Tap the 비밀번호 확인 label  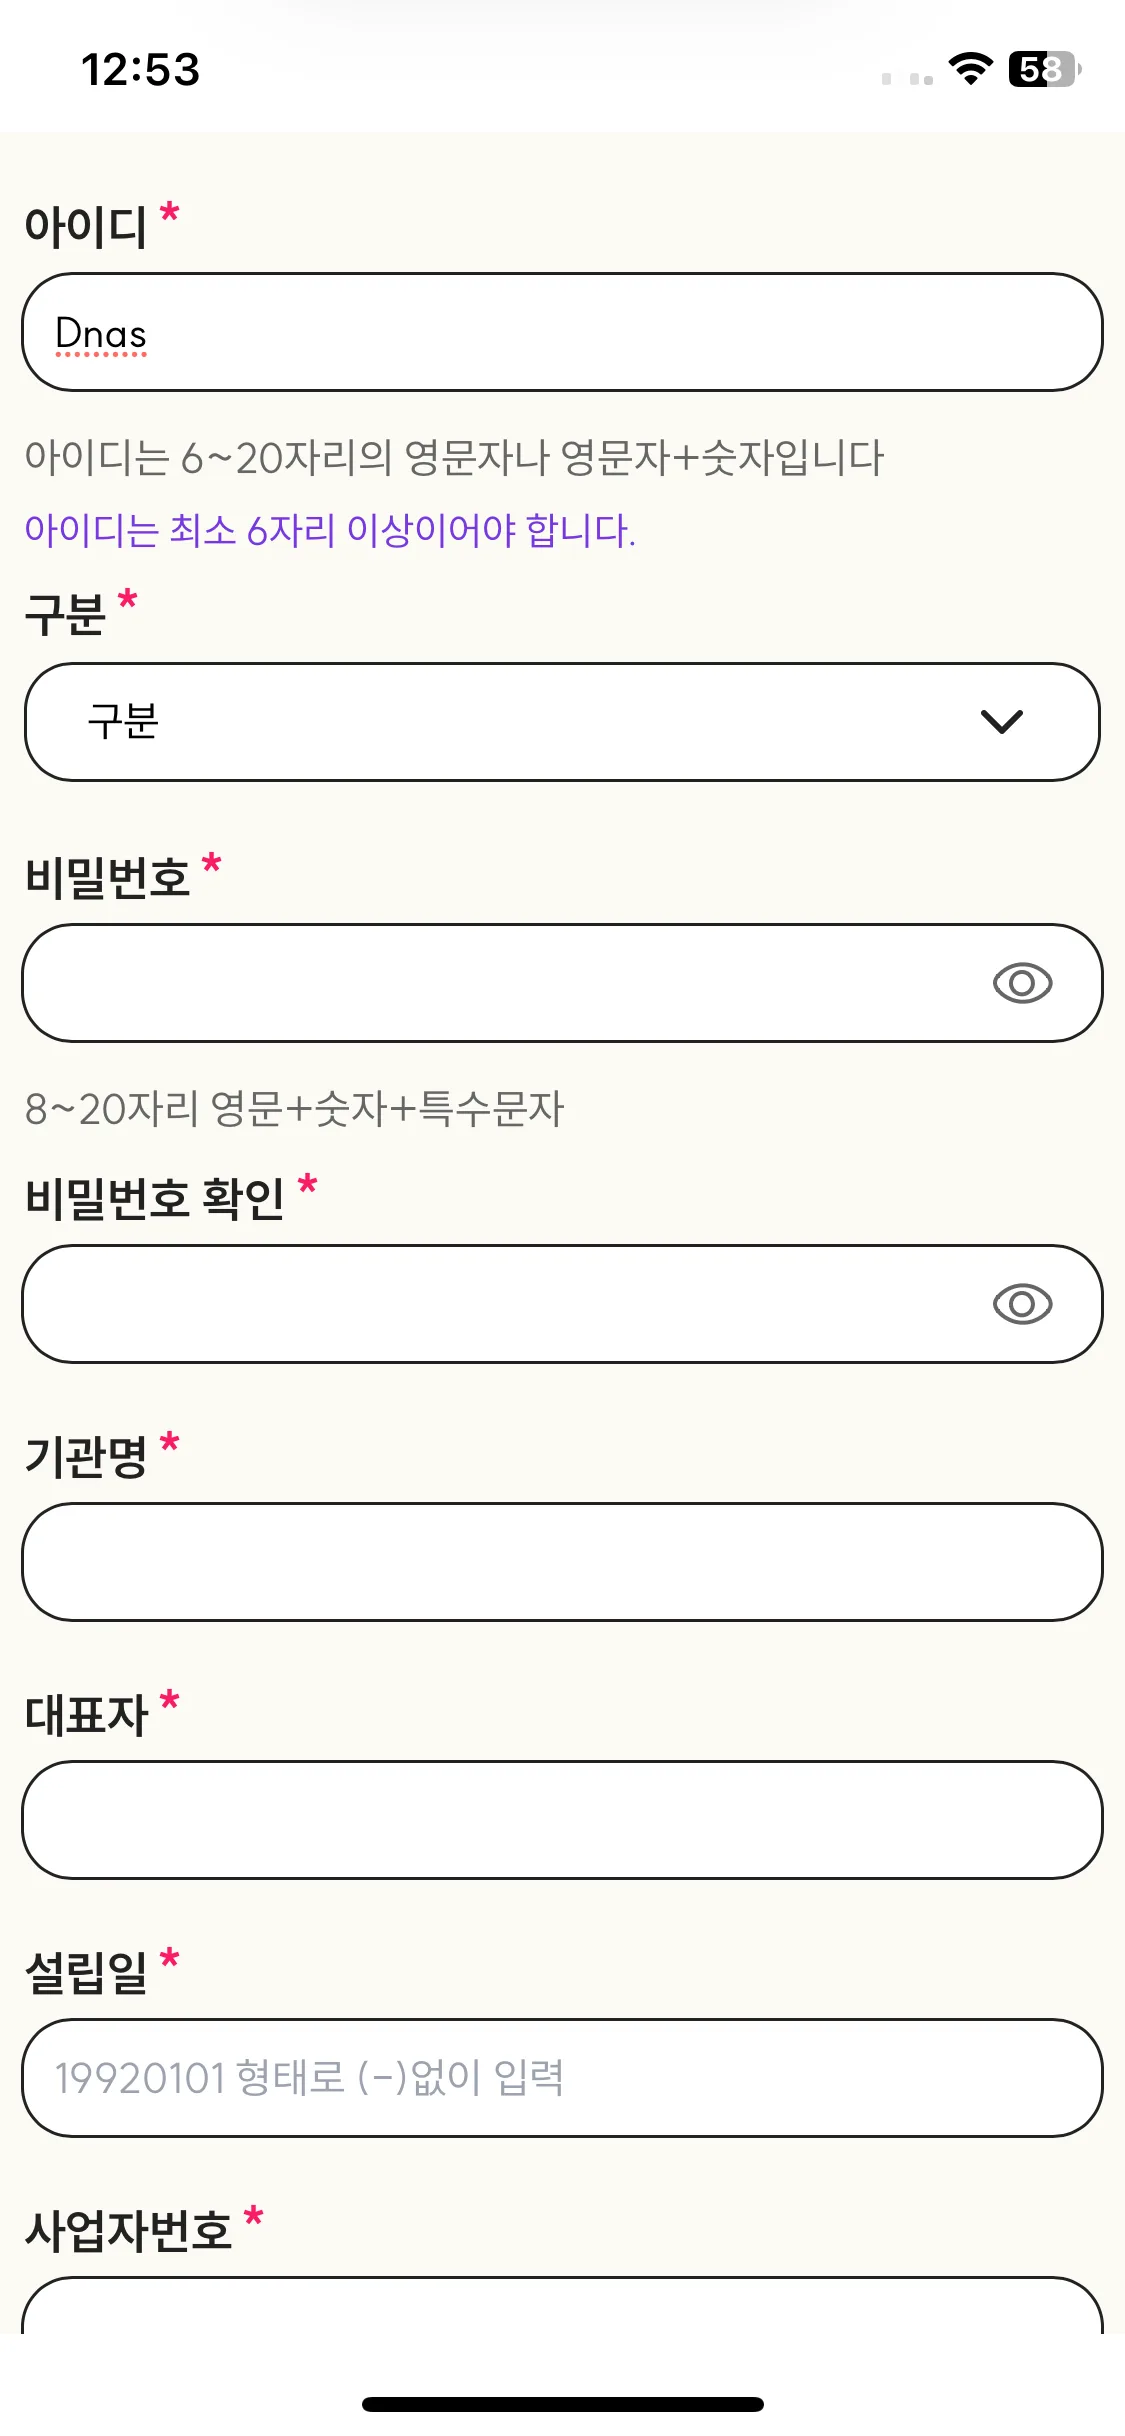coord(155,1198)
